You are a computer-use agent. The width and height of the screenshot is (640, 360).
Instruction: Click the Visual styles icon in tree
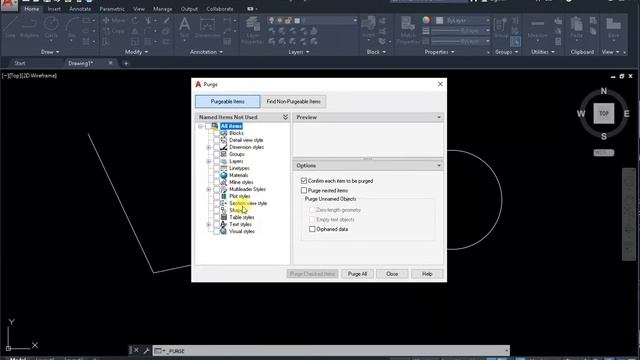coord(224,231)
